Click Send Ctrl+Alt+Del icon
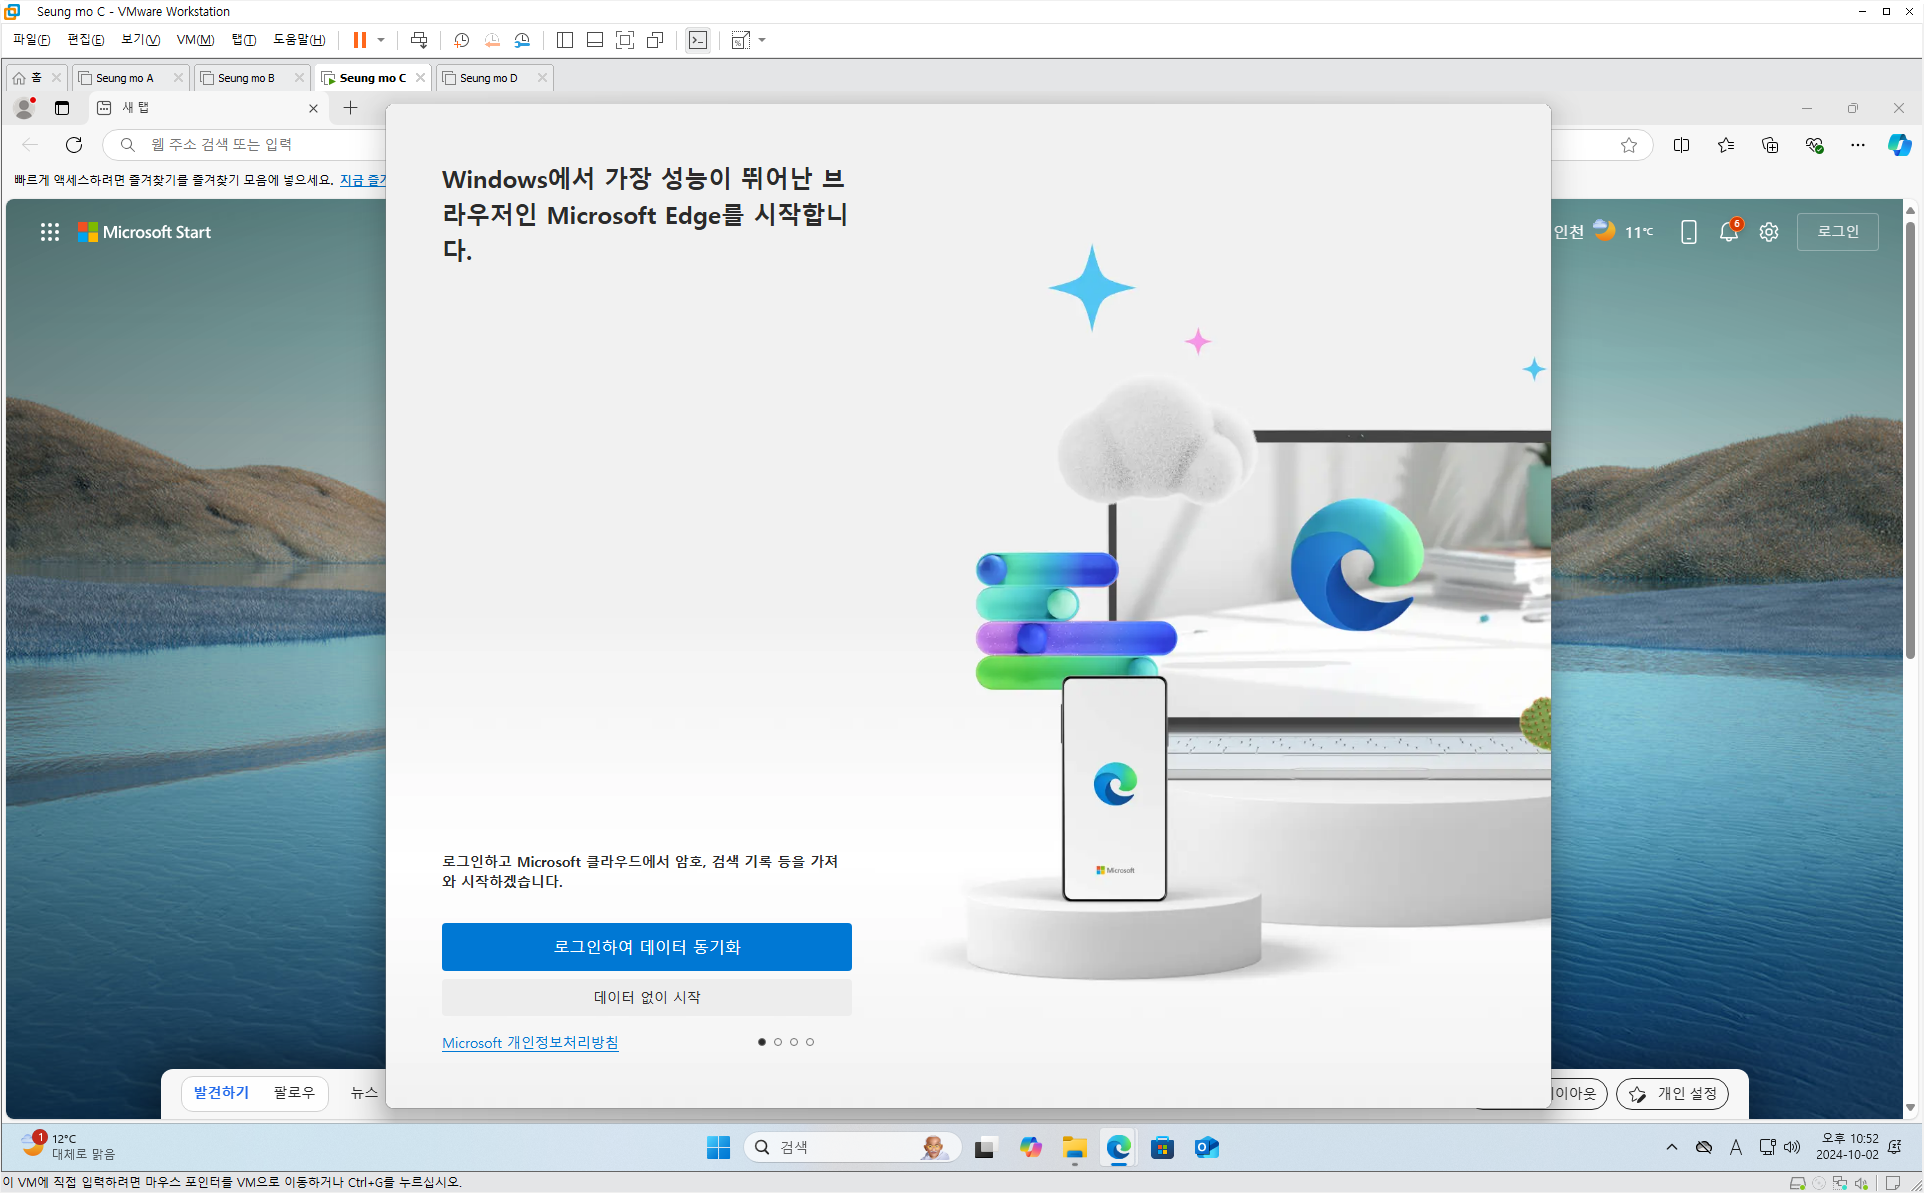 click(419, 40)
